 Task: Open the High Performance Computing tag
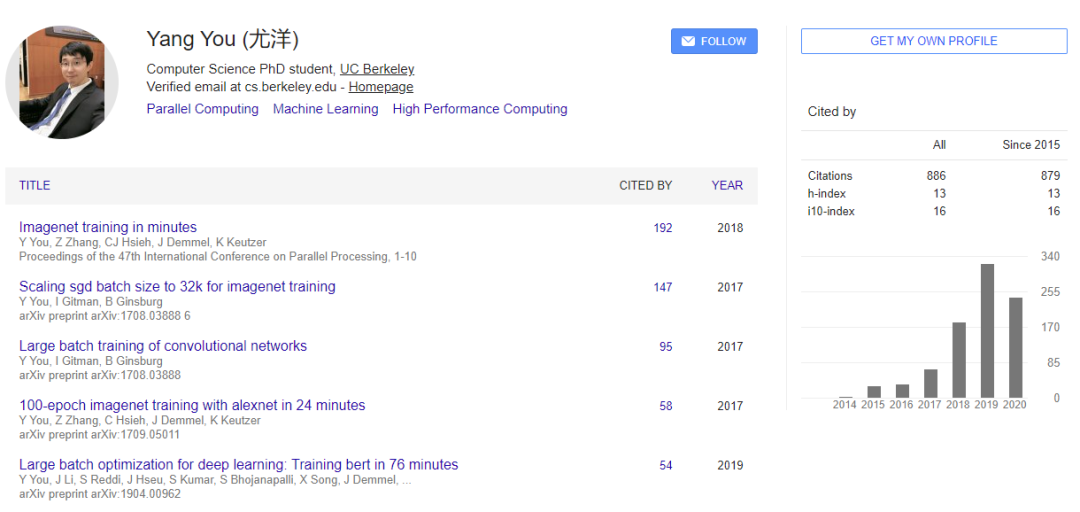[x=480, y=109]
